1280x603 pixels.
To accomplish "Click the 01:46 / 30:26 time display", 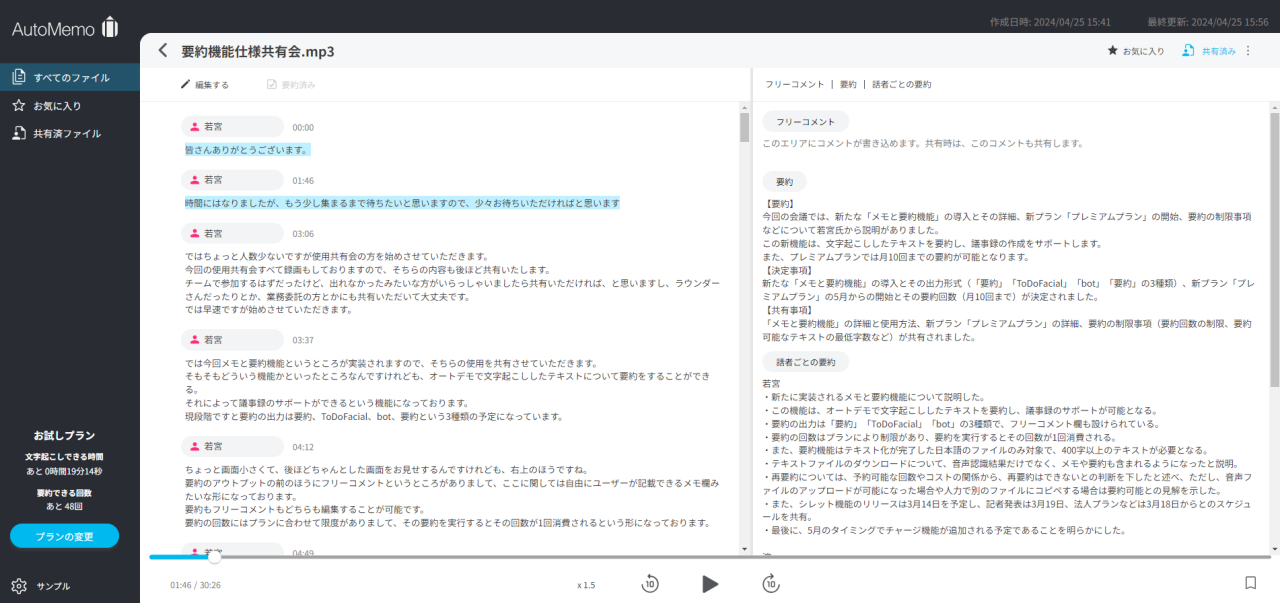I will [x=195, y=585].
